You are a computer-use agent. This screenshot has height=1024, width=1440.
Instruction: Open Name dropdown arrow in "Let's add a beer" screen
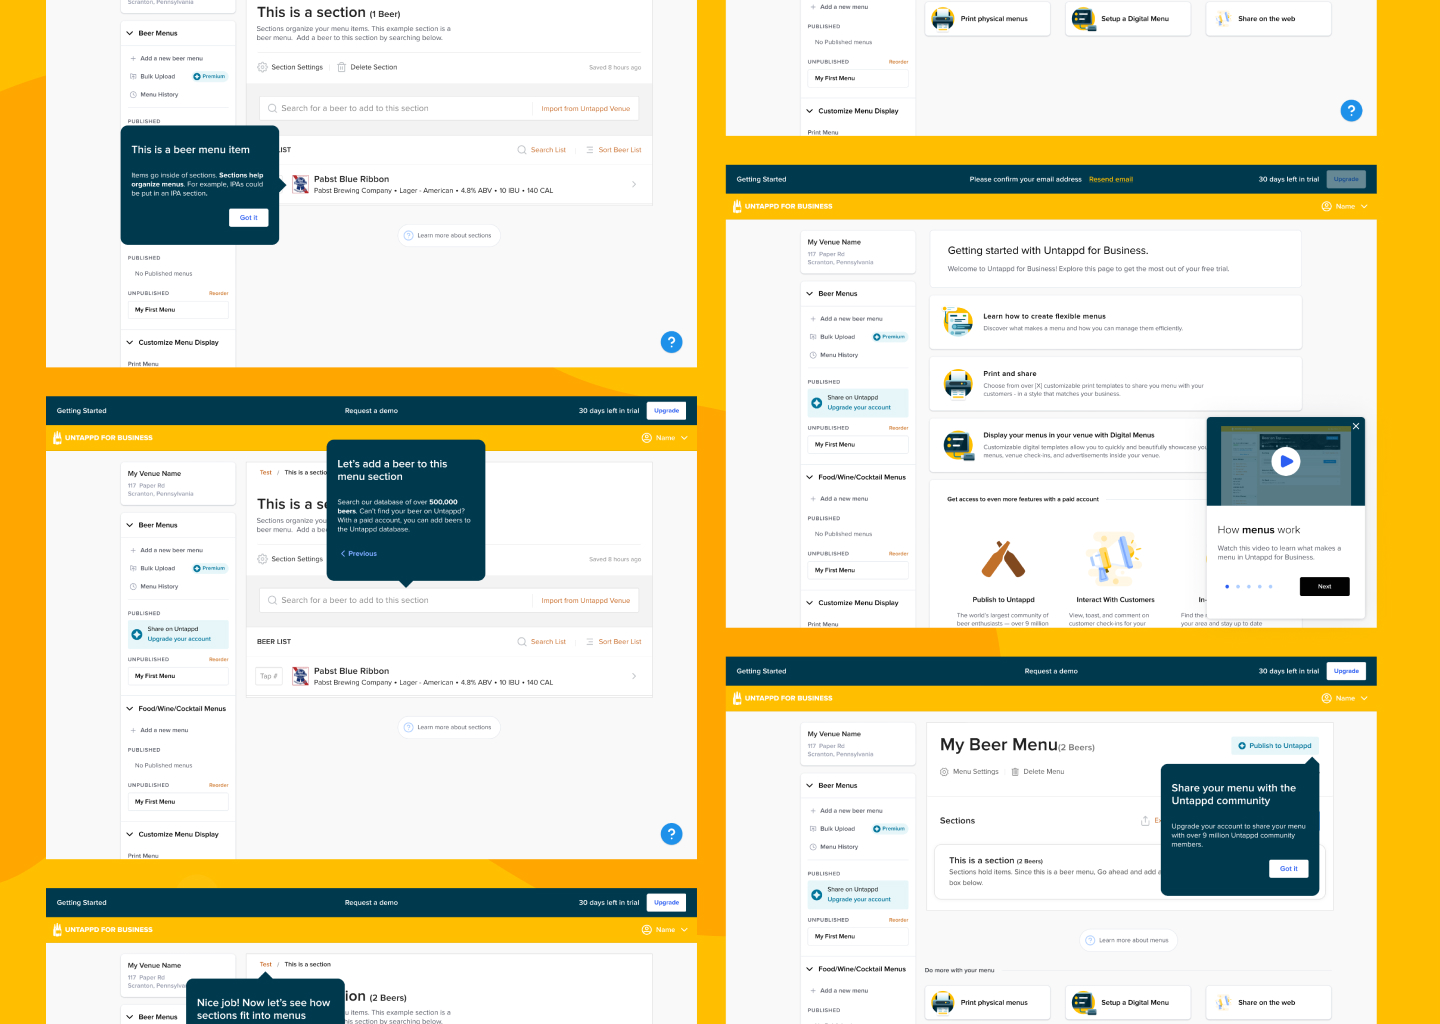pyautogui.click(x=684, y=438)
